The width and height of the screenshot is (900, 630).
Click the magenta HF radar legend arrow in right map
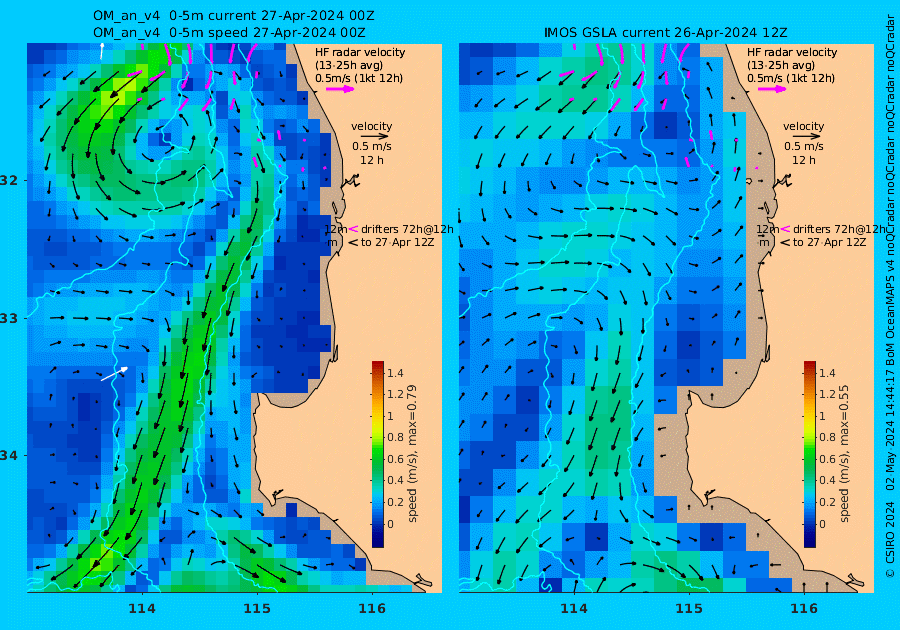click(772, 89)
